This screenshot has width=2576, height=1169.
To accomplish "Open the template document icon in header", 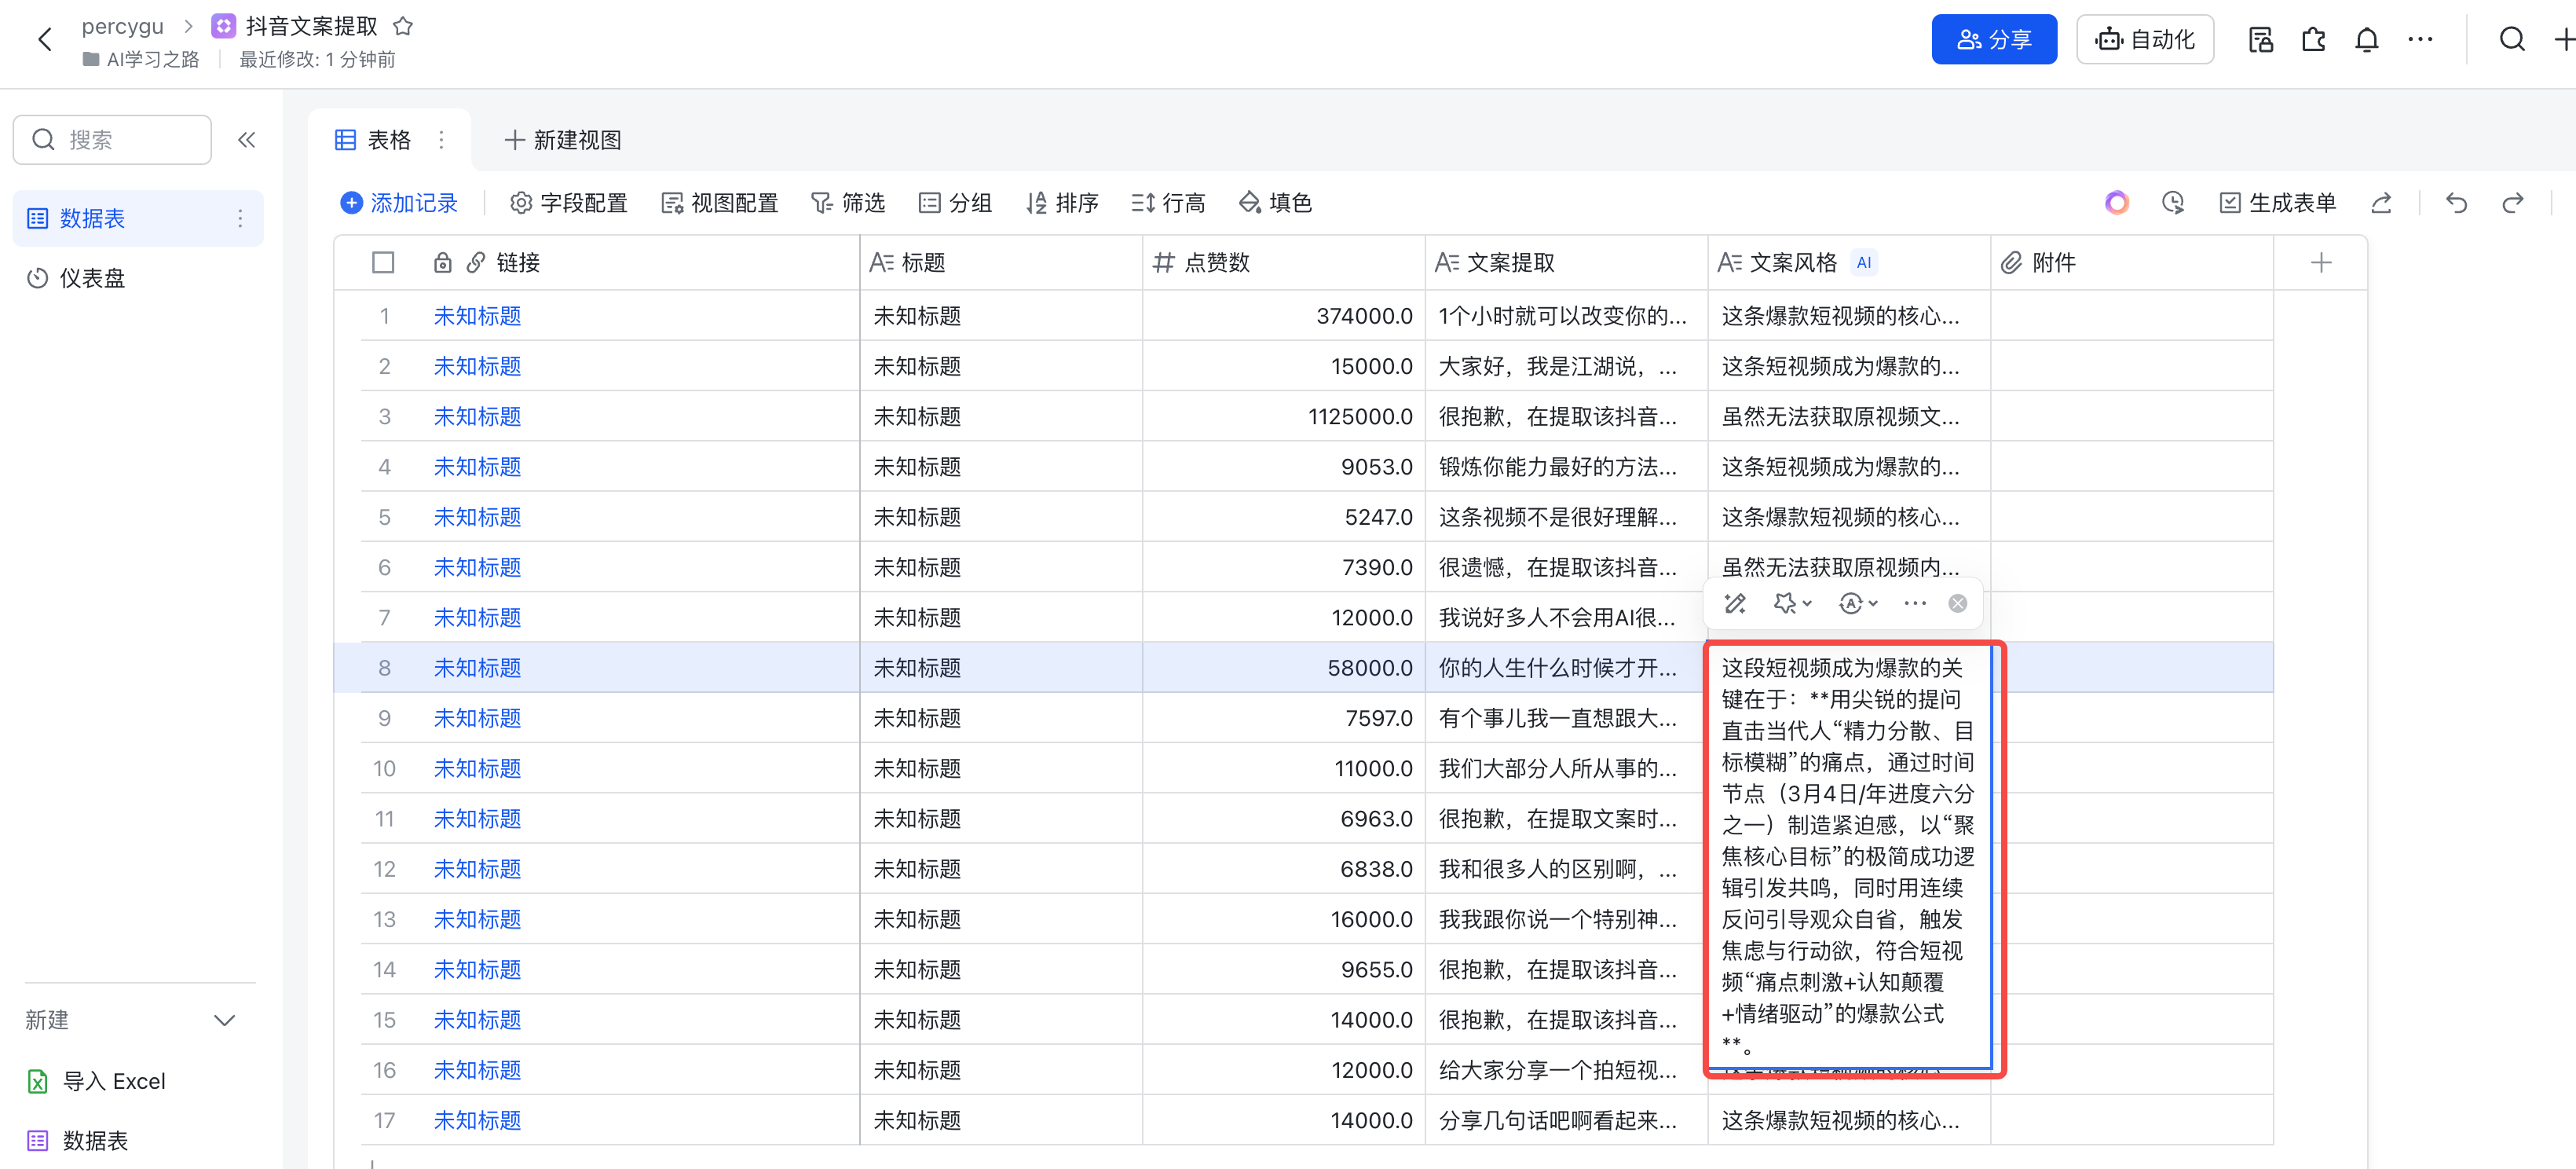I will [x=2260, y=40].
